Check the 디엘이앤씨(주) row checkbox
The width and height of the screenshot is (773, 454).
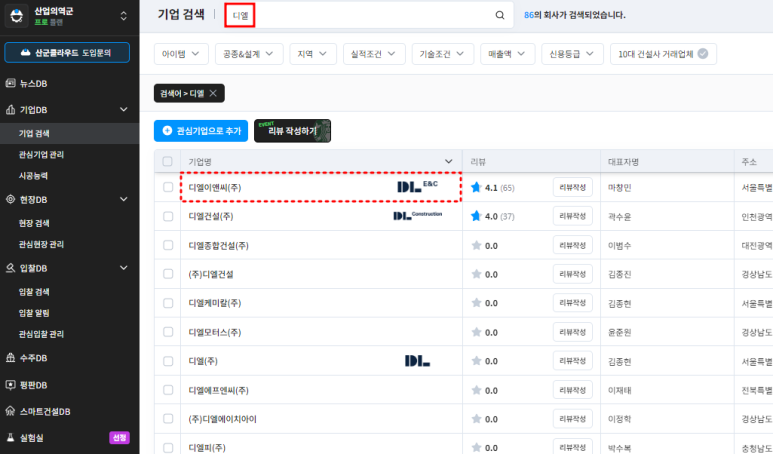168,187
